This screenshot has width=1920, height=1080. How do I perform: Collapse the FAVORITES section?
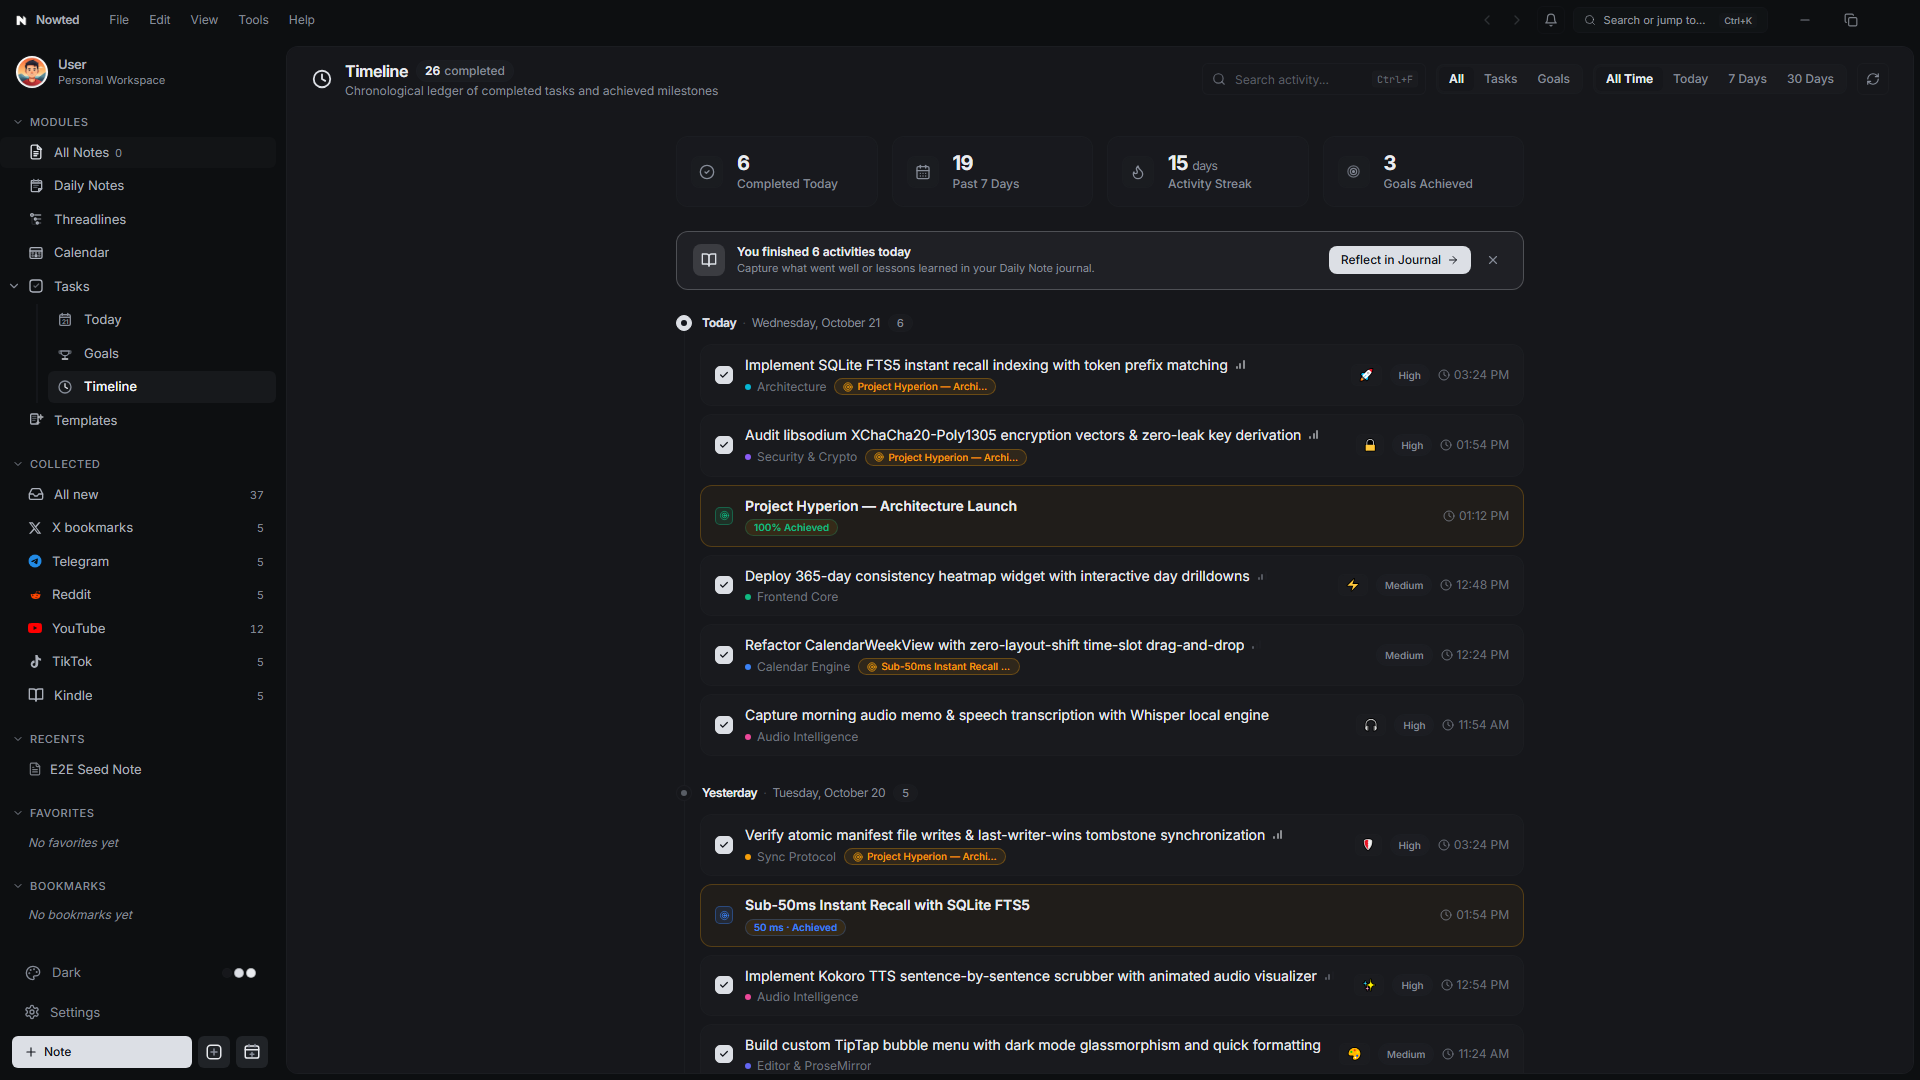coord(18,813)
